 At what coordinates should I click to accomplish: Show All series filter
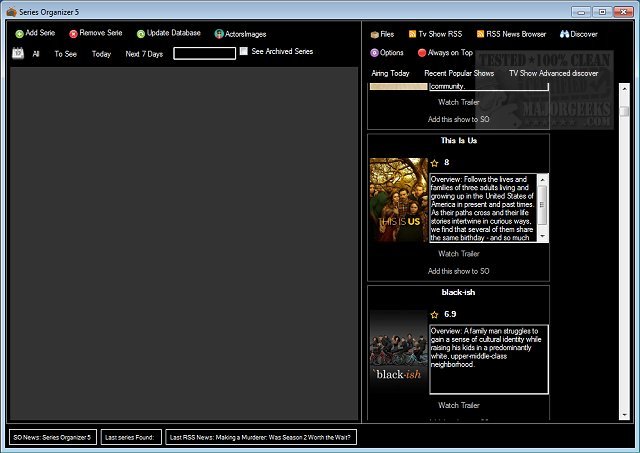(x=36, y=54)
